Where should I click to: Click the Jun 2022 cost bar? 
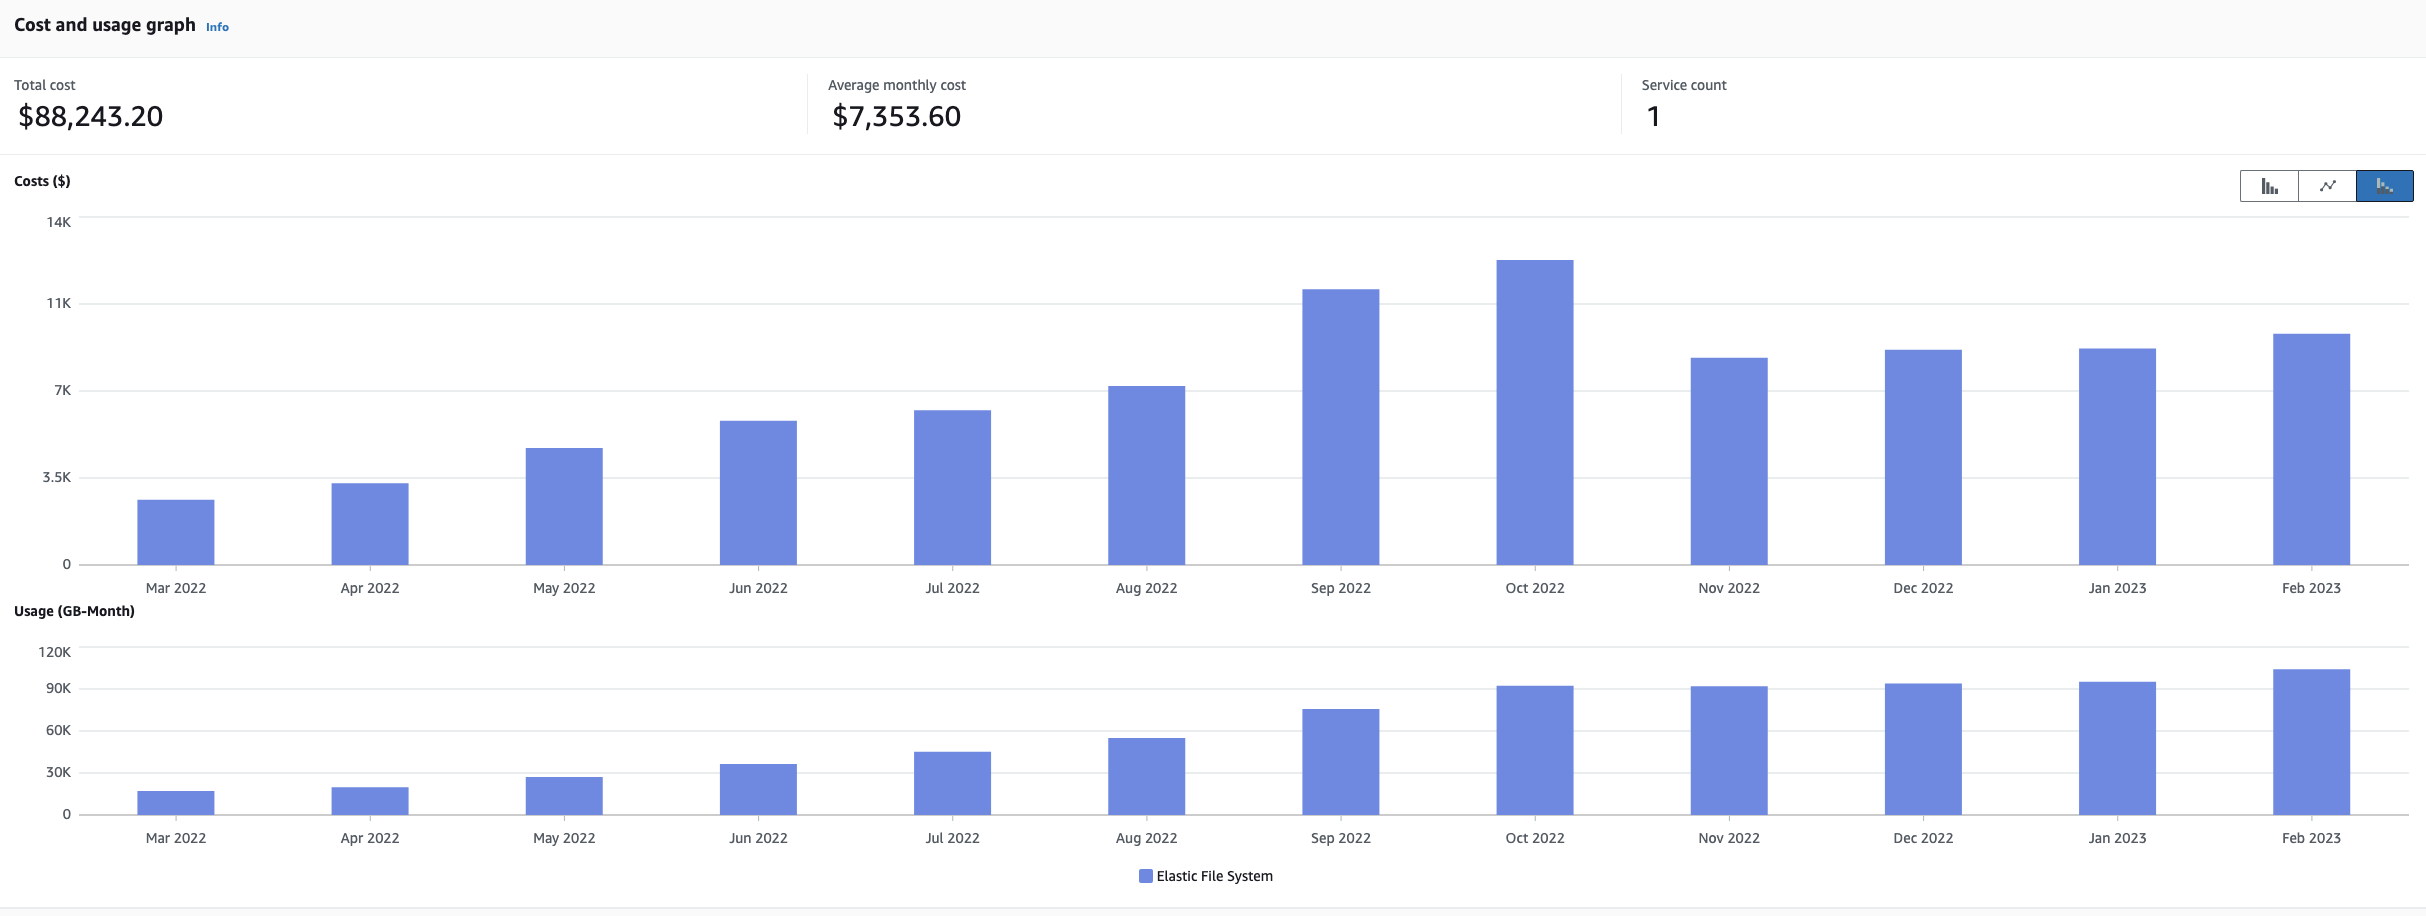(758, 490)
